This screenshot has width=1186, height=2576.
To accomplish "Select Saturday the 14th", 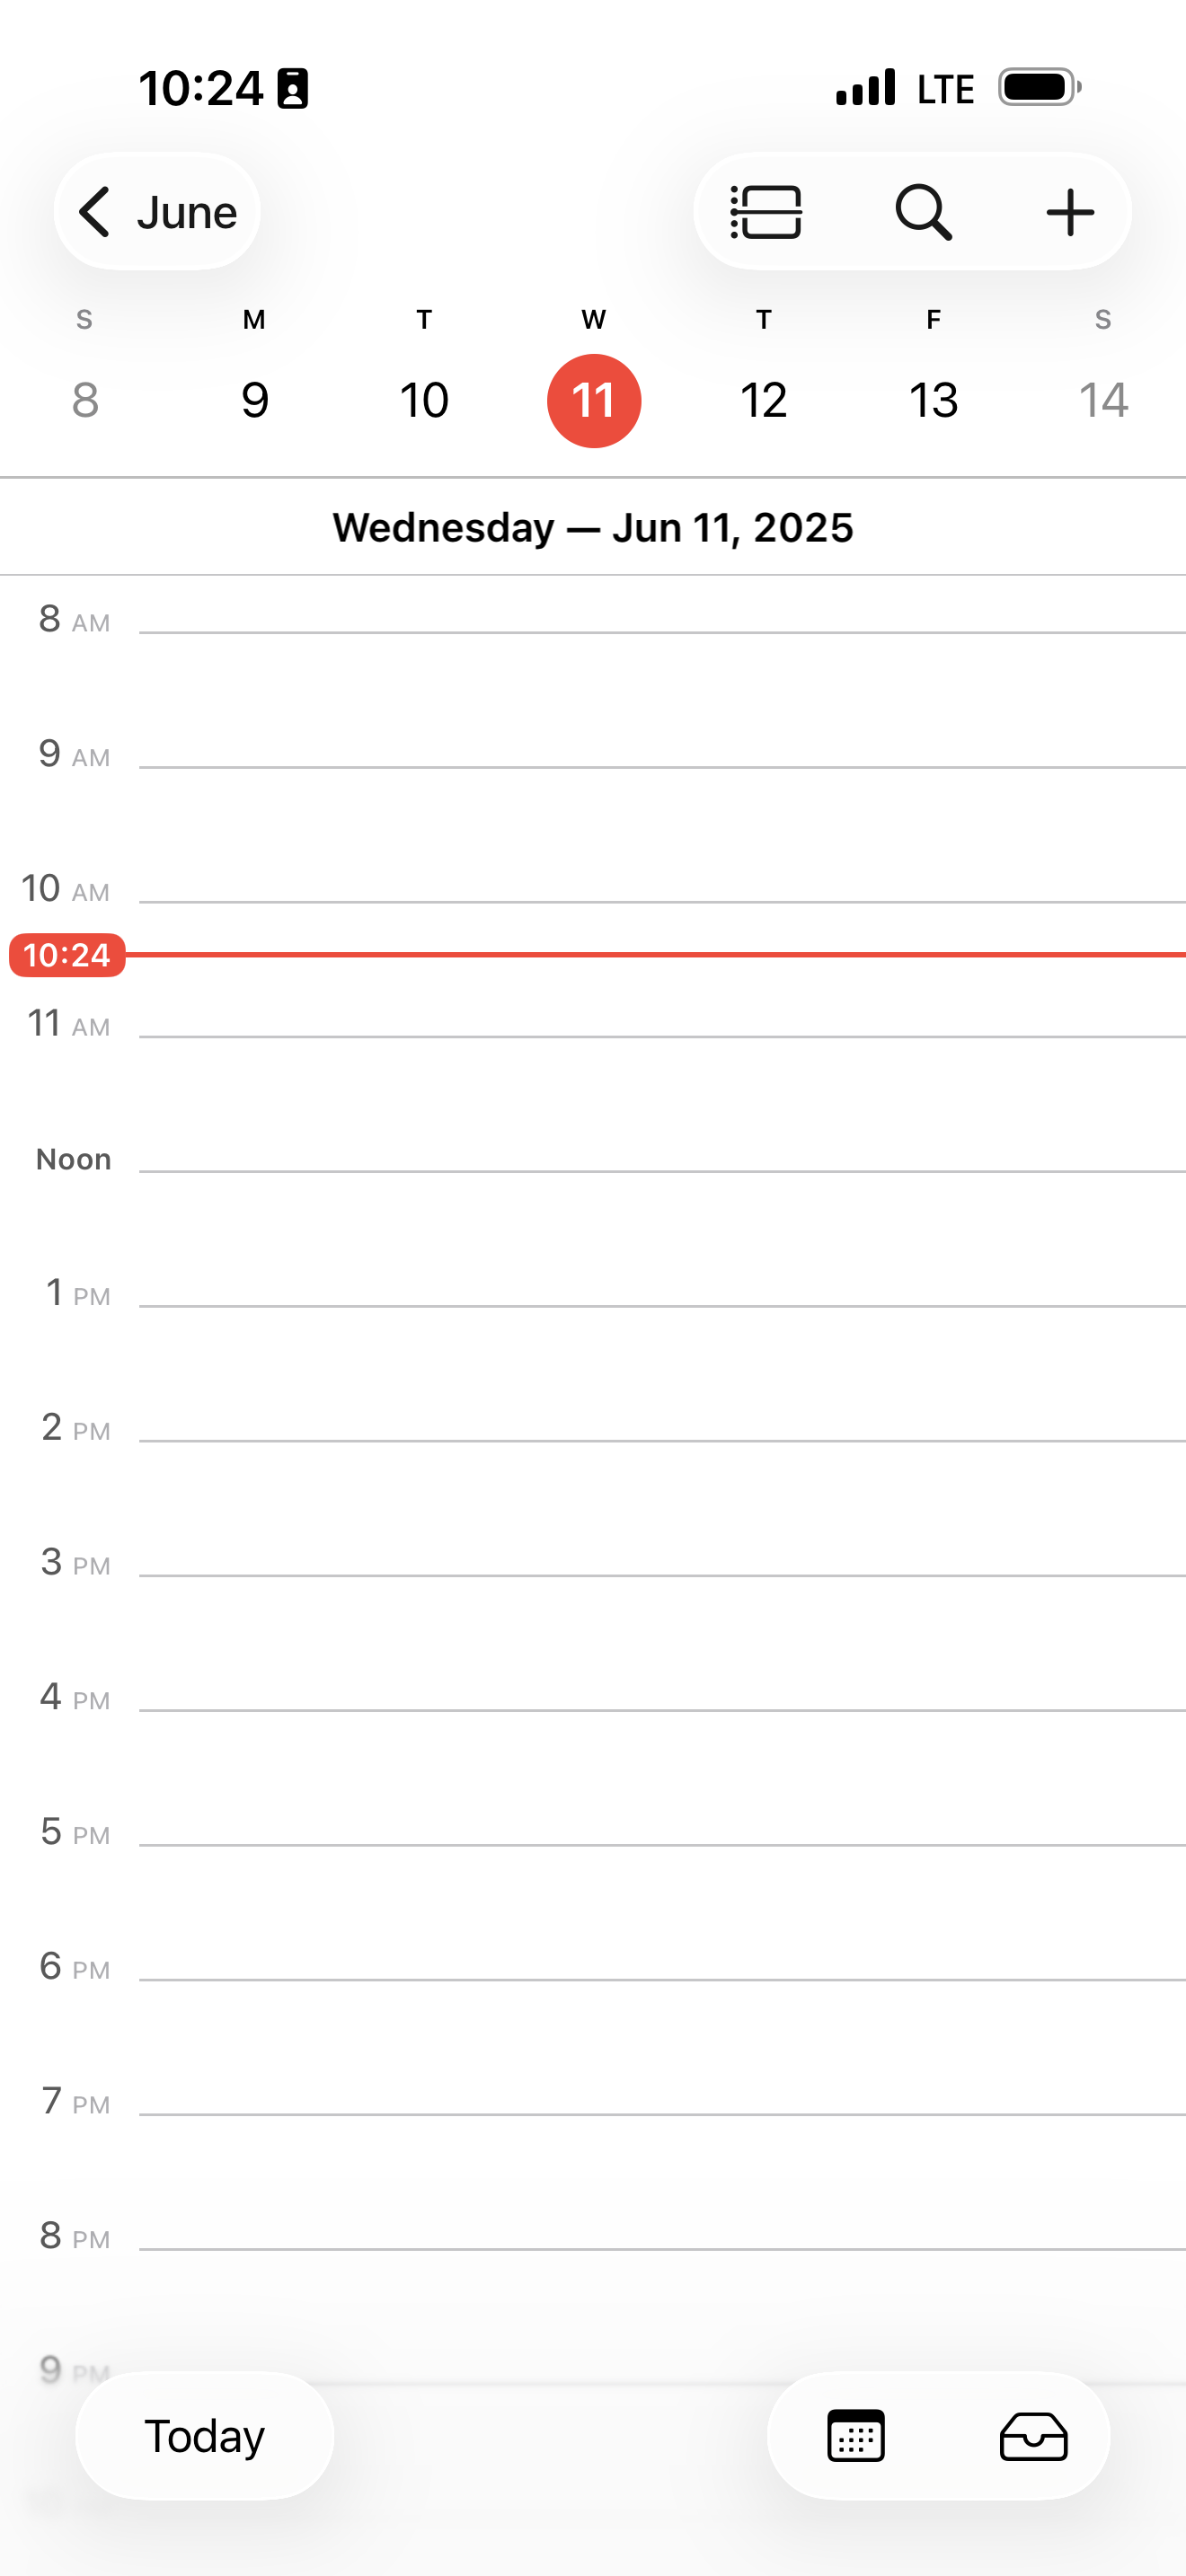I will [1103, 400].
